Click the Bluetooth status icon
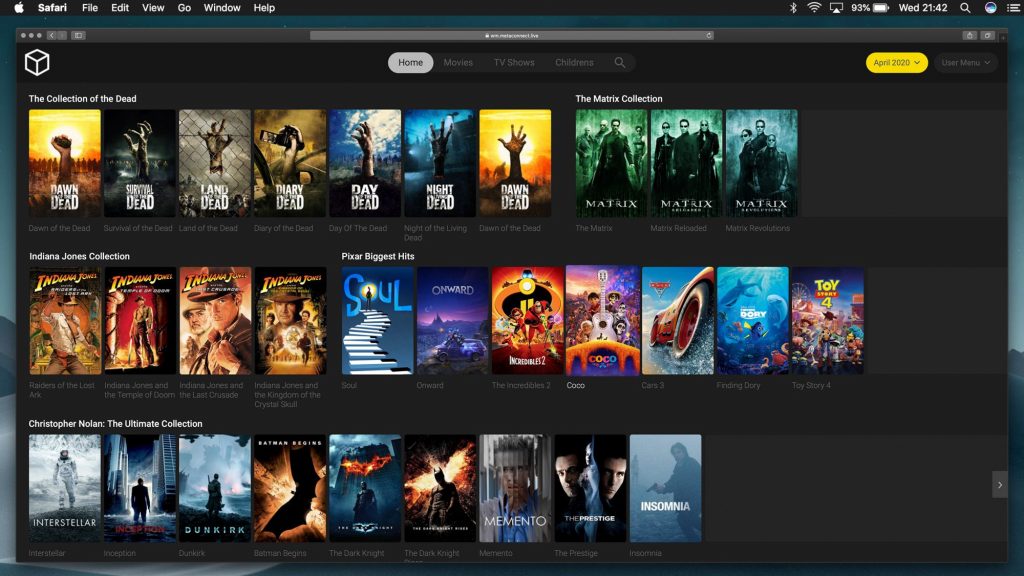This screenshot has width=1024, height=576. click(793, 8)
